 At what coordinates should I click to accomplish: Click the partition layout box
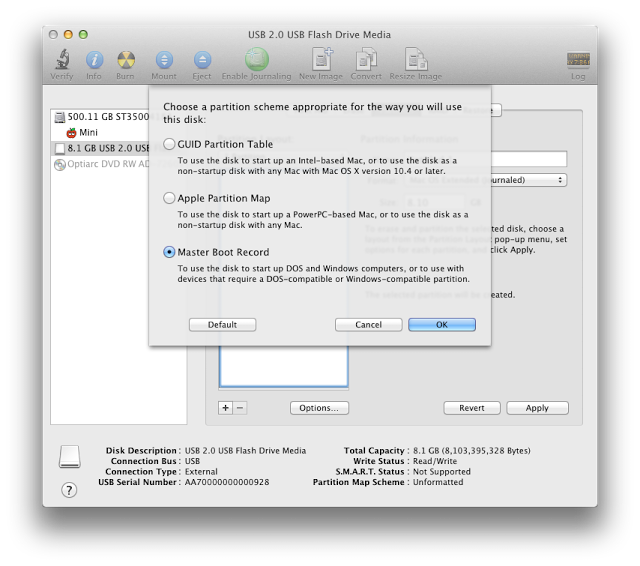pyautogui.click(x=284, y=366)
